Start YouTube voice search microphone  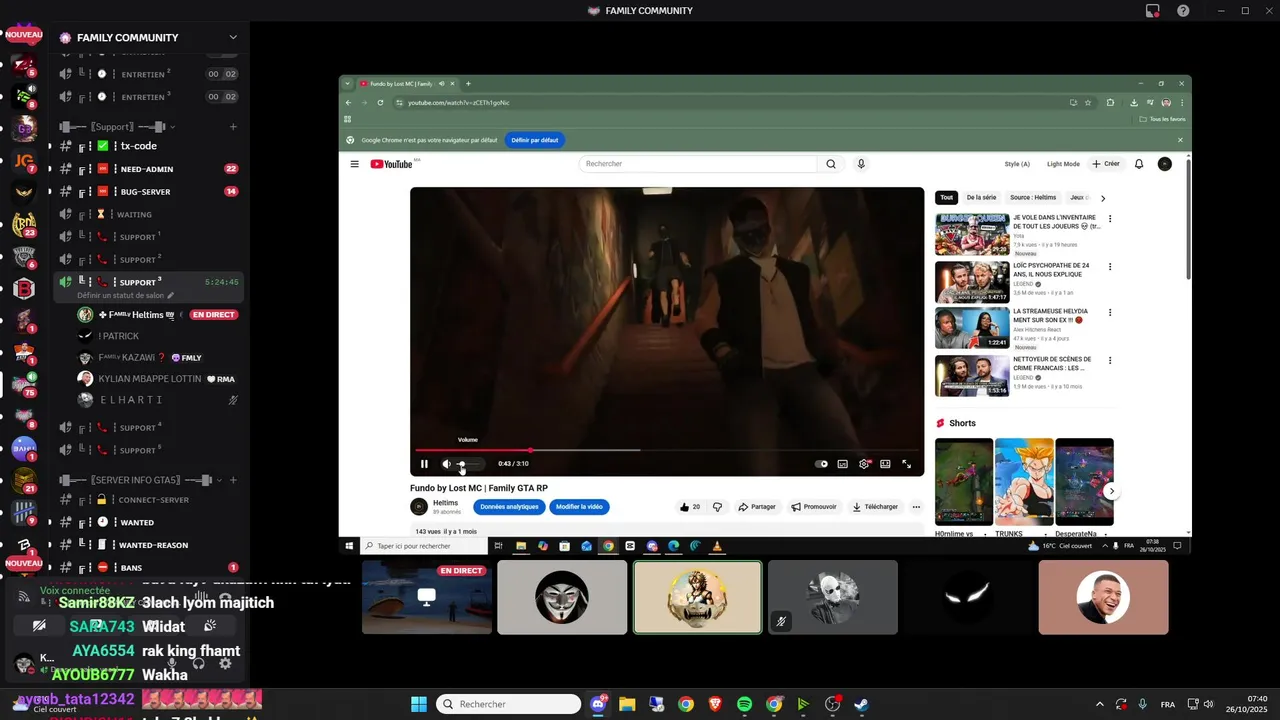(861, 164)
